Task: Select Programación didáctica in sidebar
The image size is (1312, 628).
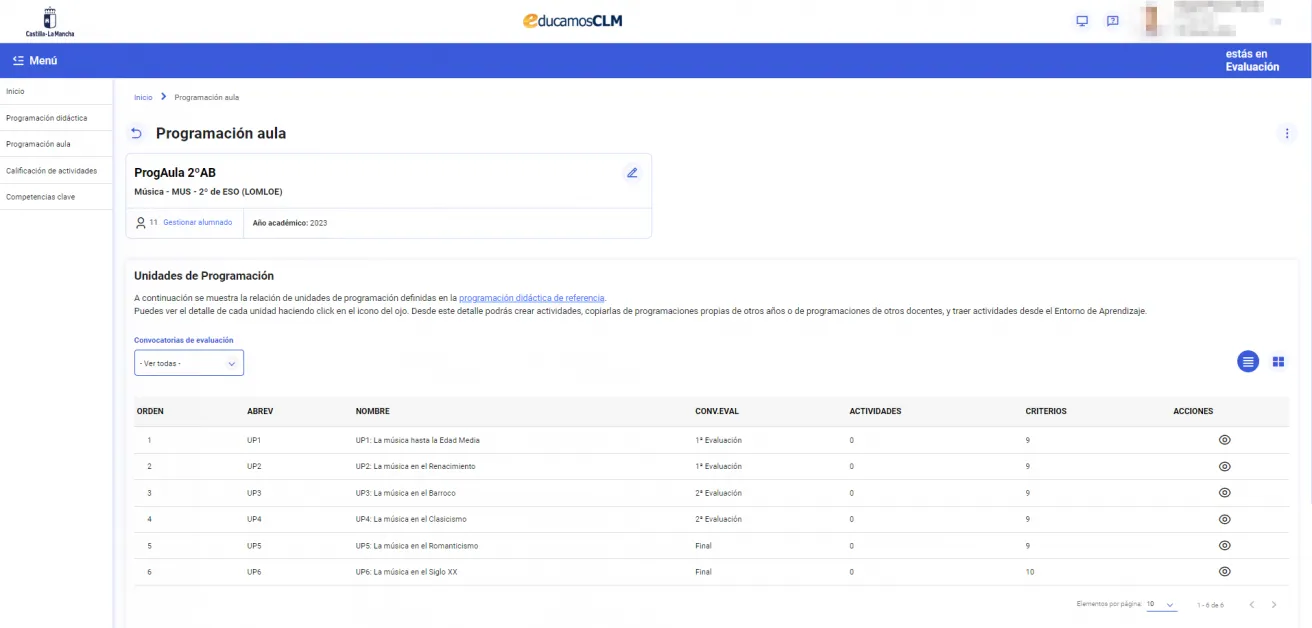Action: pos(46,118)
